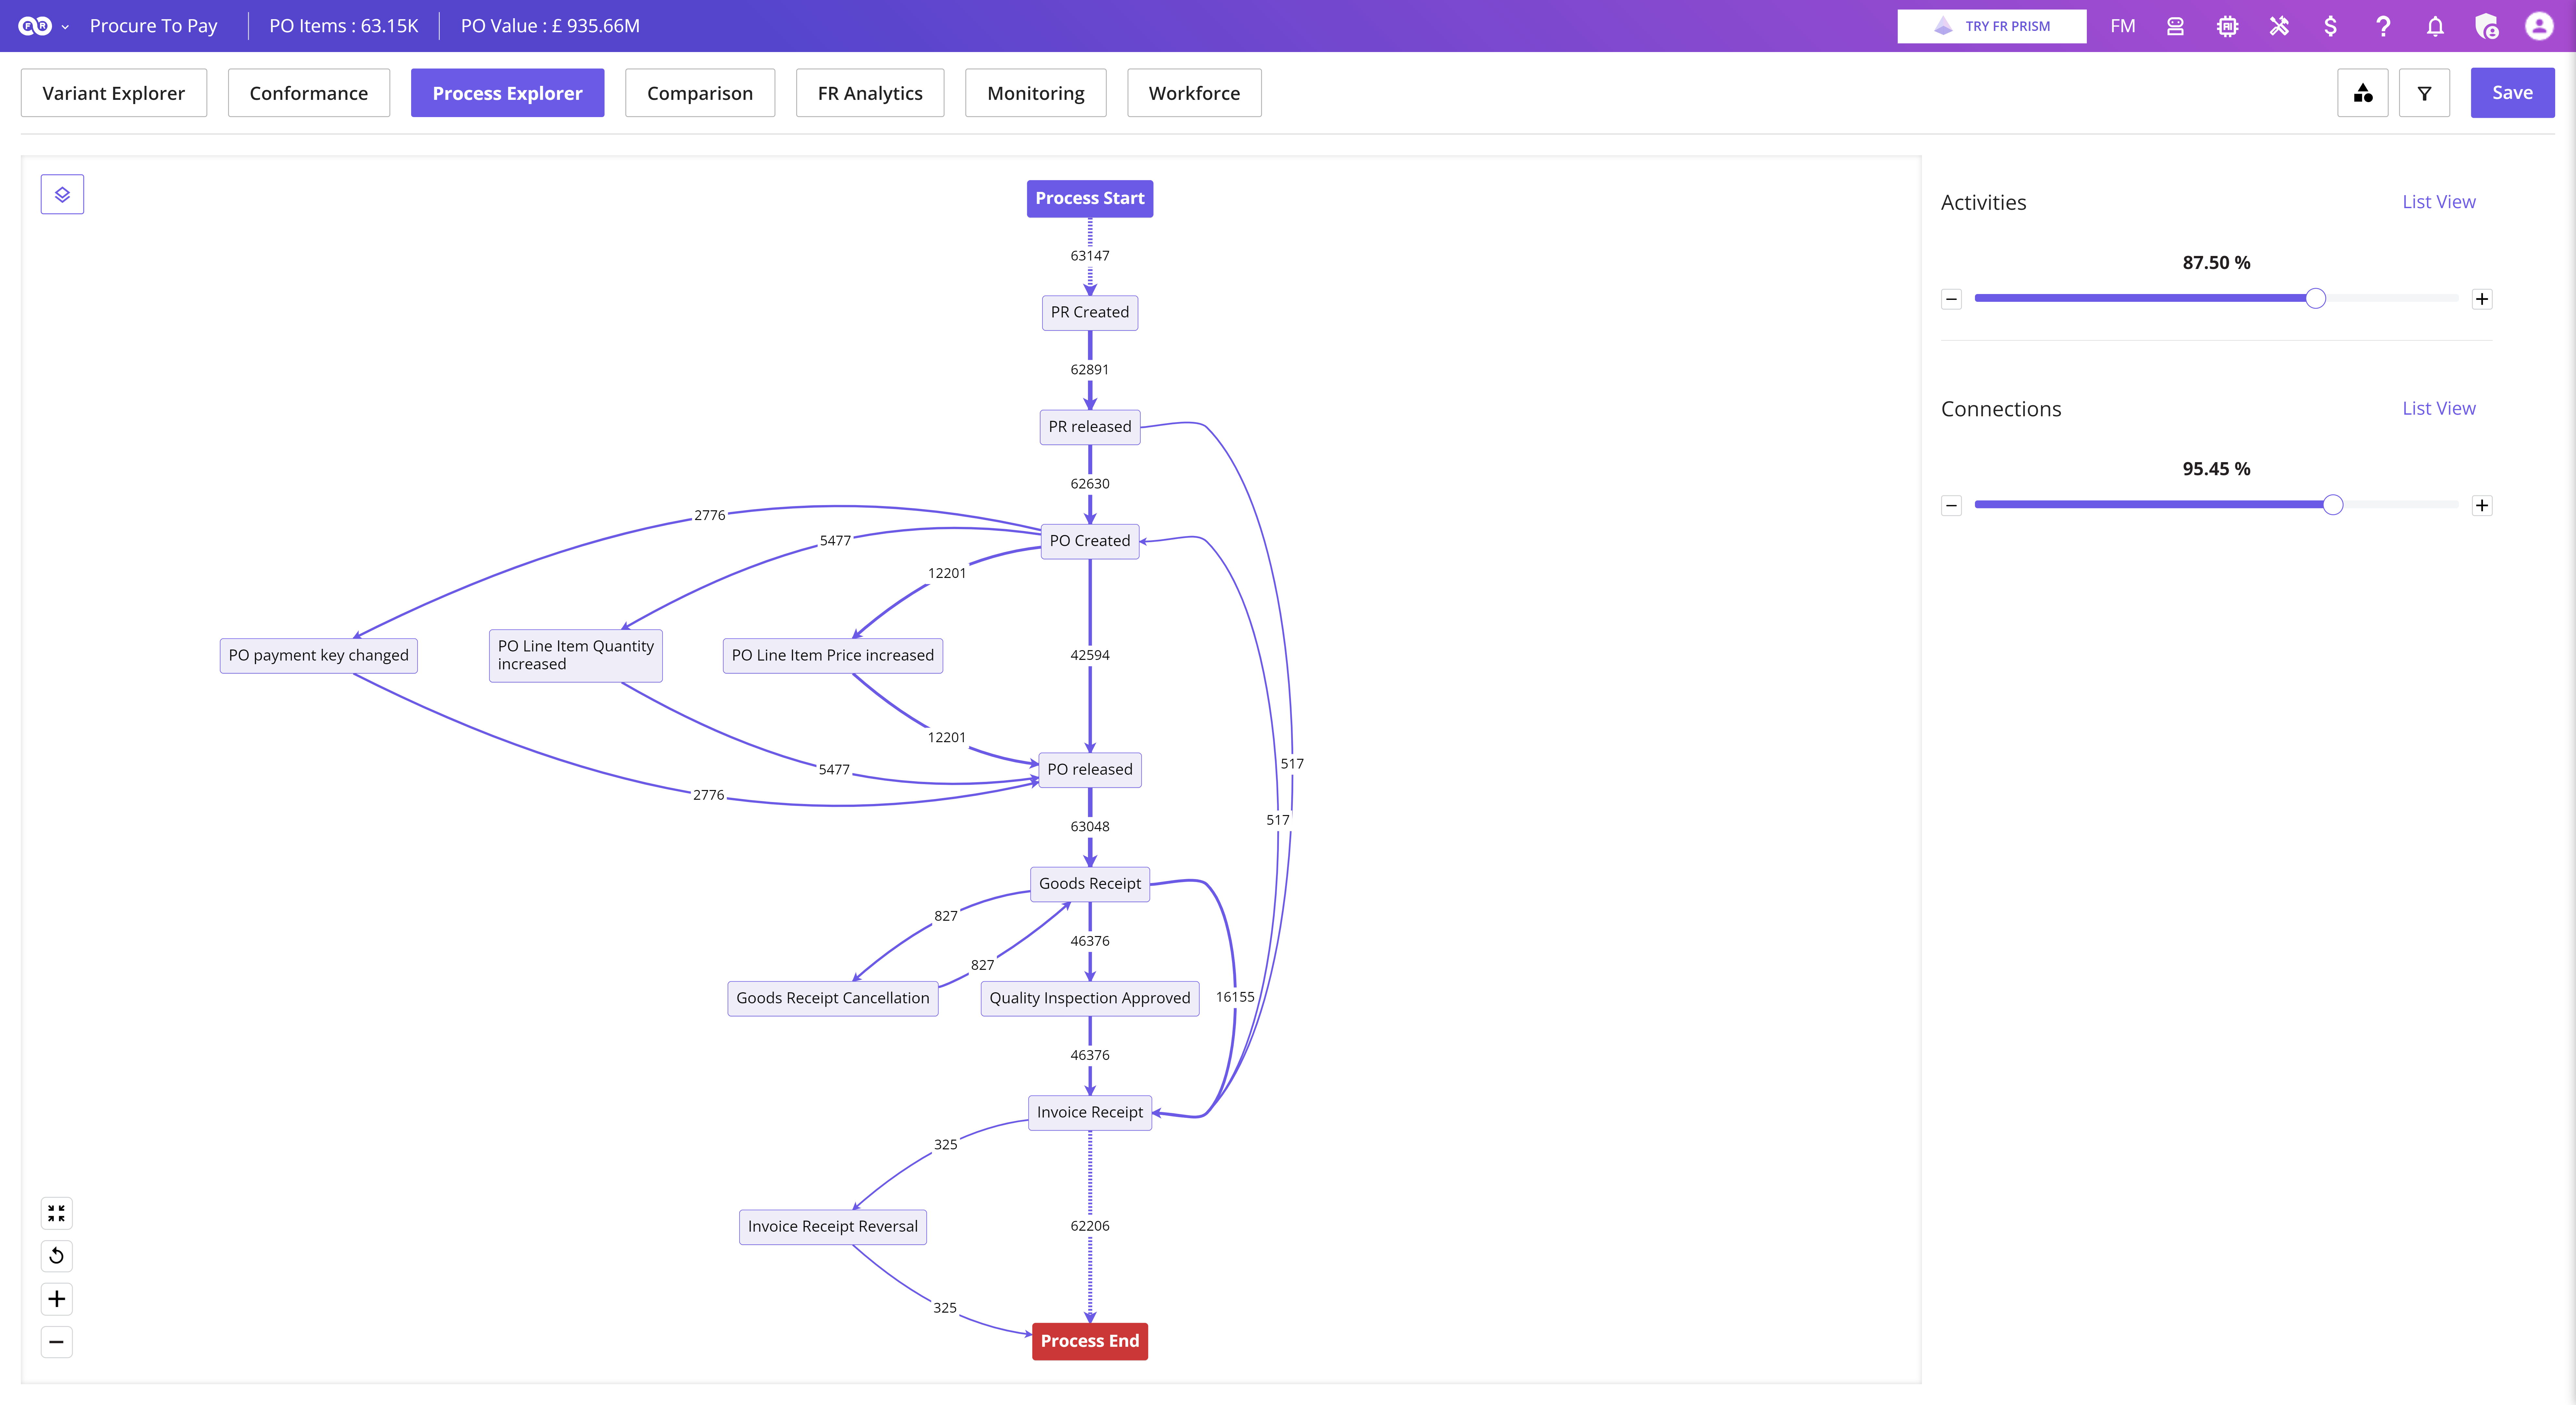The width and height of the screenshot is (2576, 1405).
Task: Click the app logo icon in header
Action: [35, 26]
